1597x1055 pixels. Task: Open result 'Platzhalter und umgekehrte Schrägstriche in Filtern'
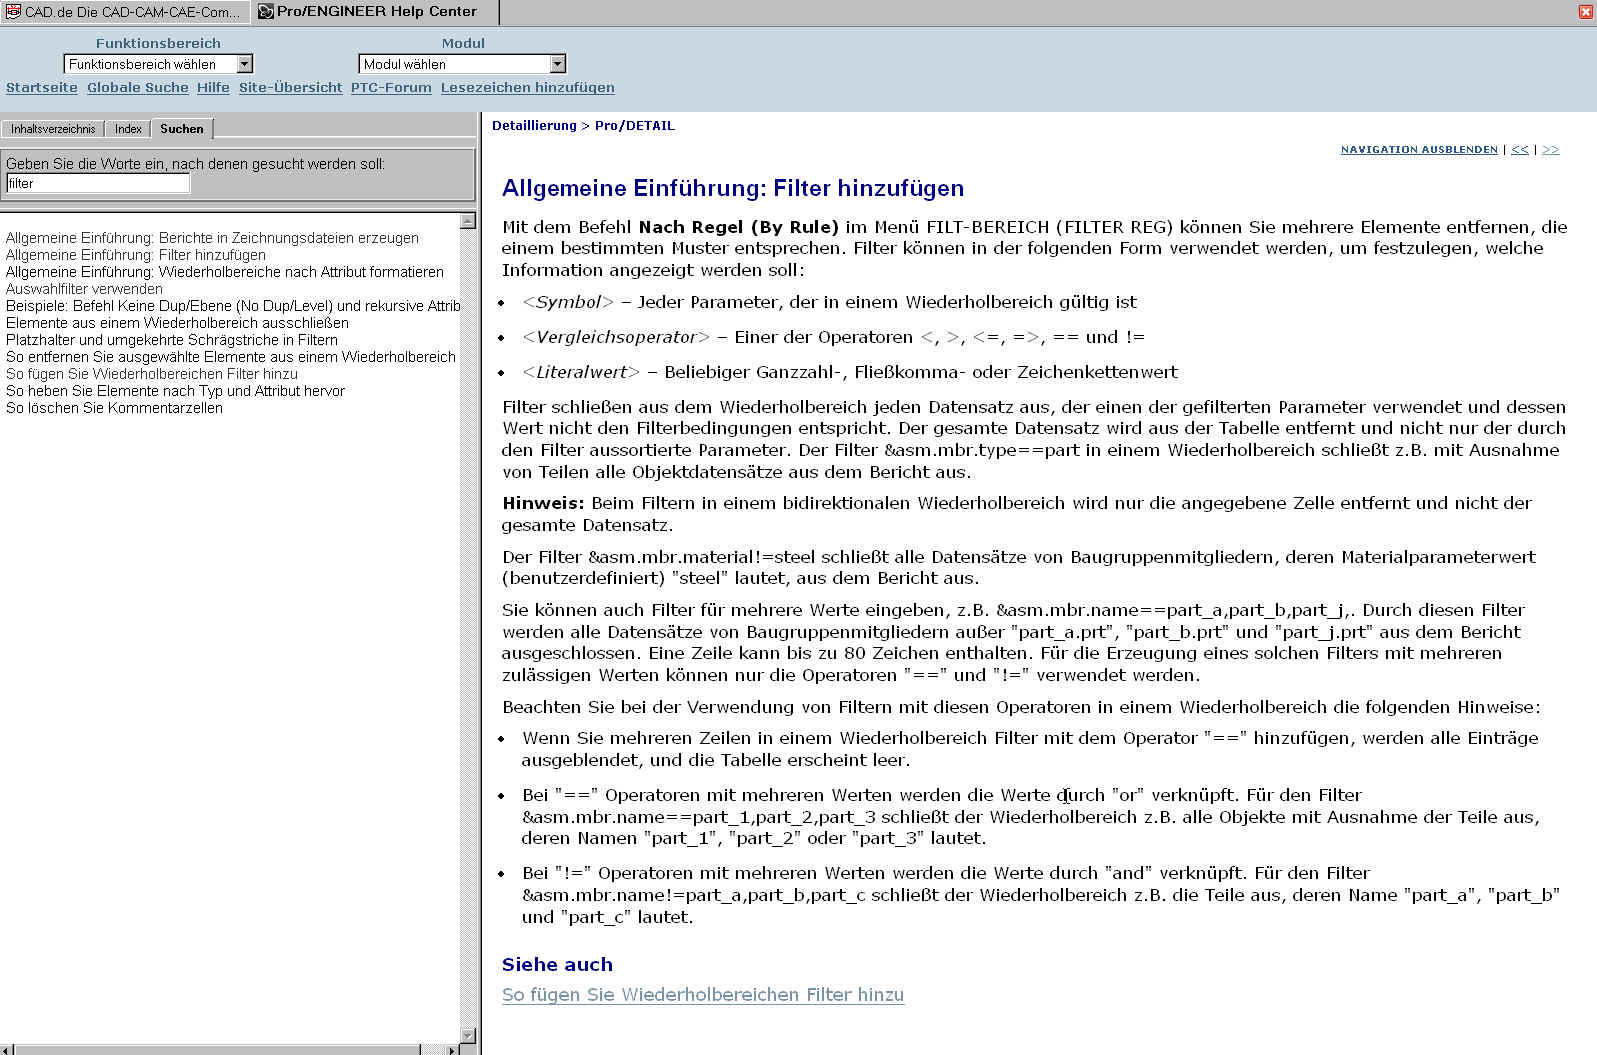point(172,340)
